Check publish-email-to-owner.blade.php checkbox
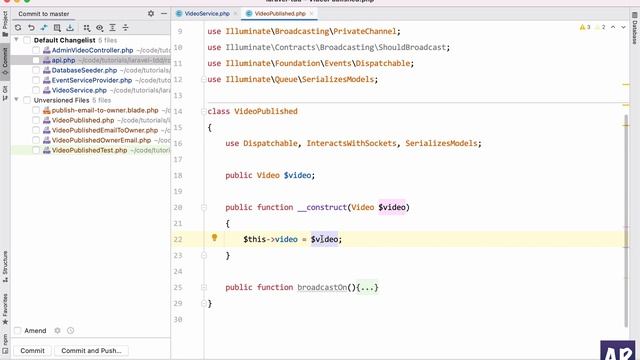The height and width of the screenshot is (360, 640). coord(36,110)
